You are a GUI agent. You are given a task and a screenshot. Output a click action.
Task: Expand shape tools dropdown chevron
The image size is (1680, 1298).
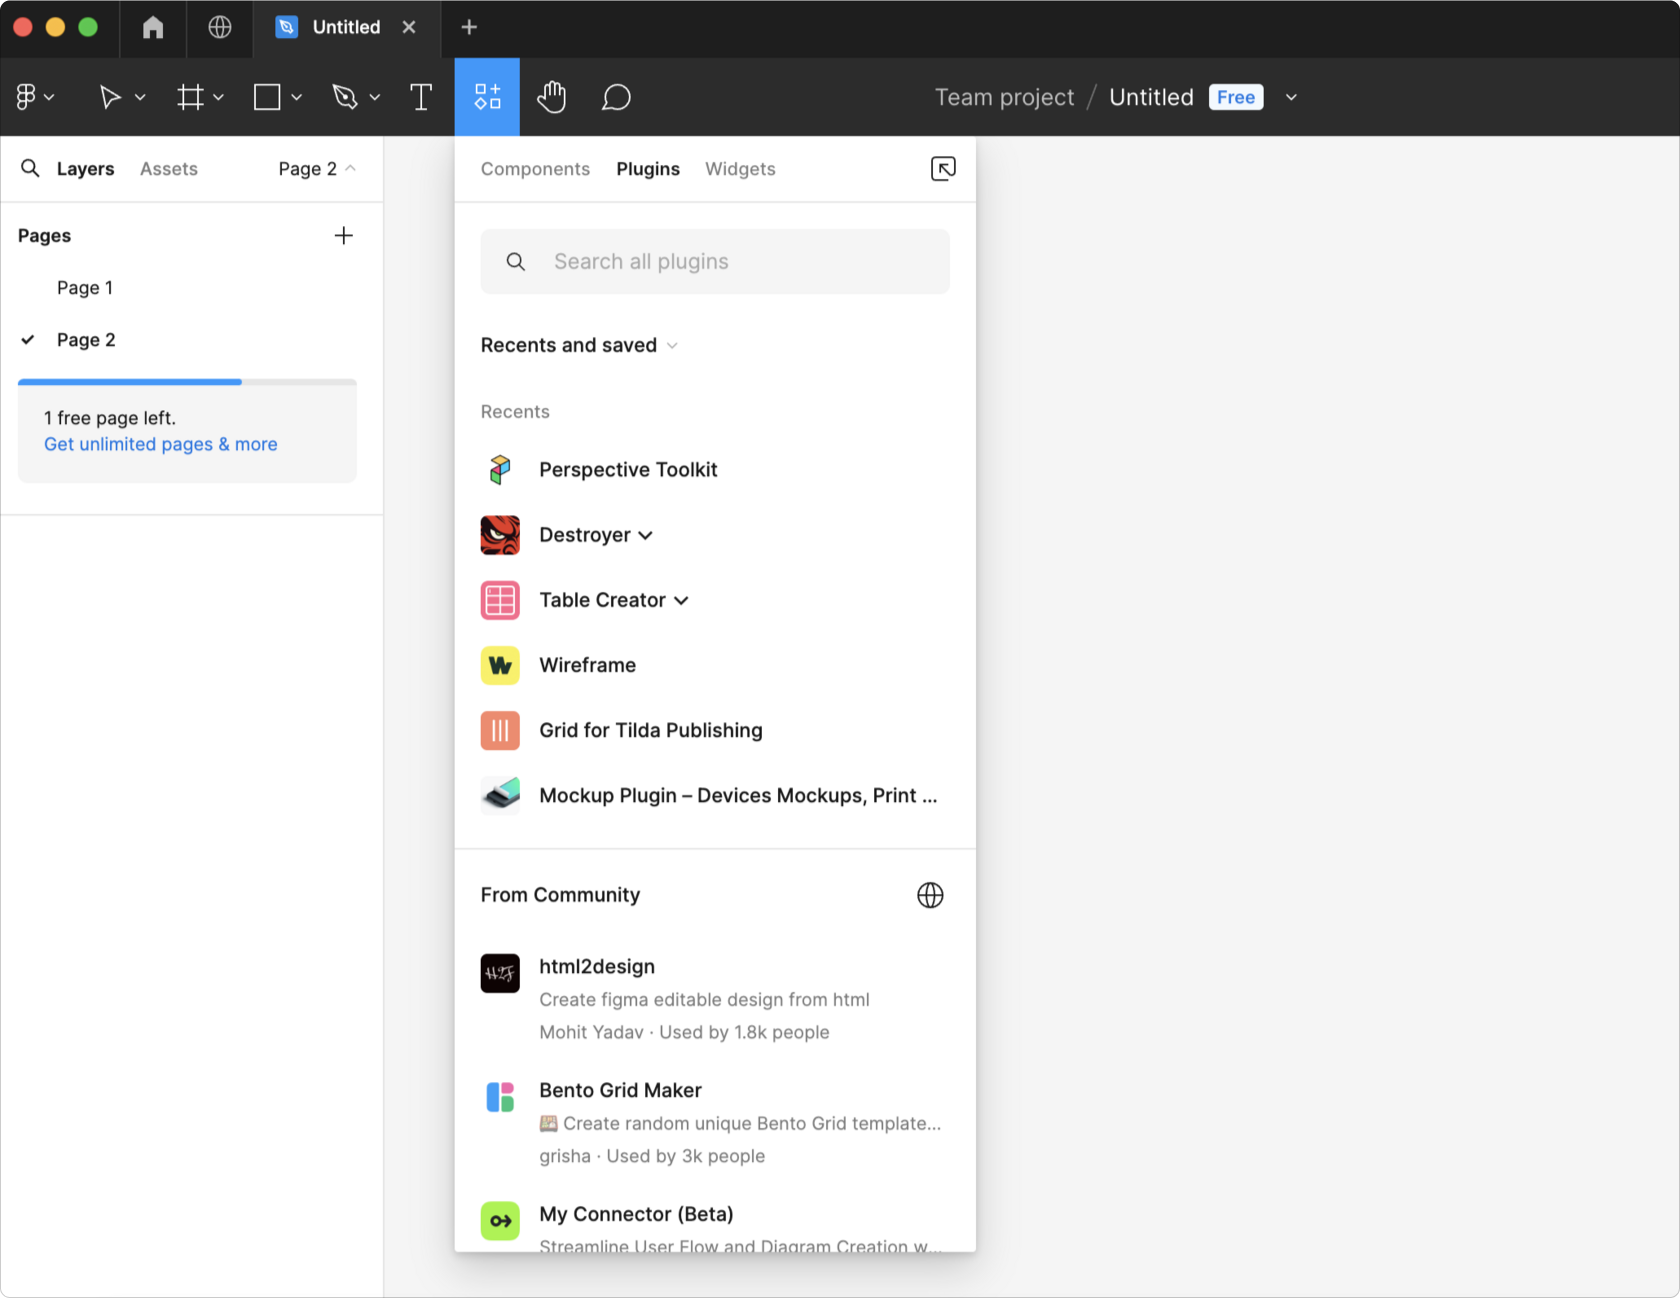click(296, 97)
